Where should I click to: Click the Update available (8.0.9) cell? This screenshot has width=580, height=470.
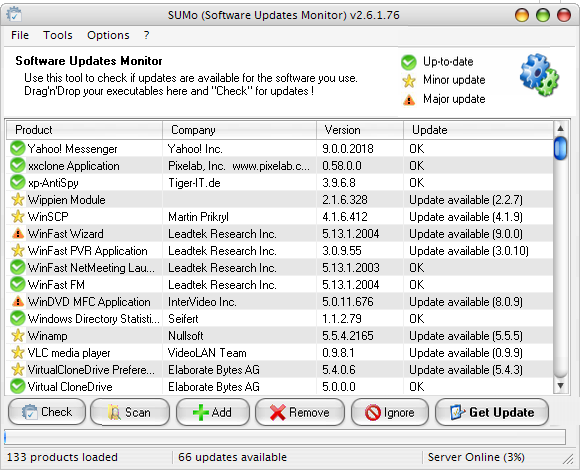[466, 302]
